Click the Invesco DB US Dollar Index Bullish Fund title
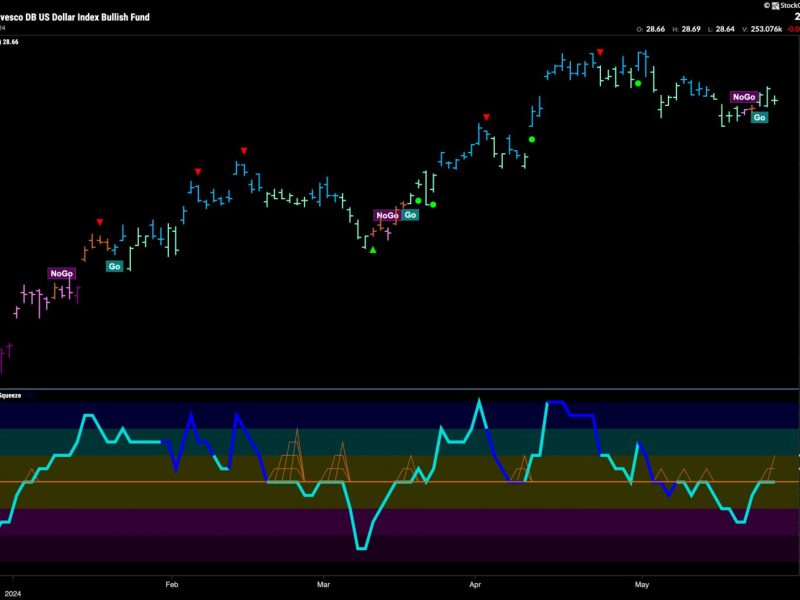 coord(75,17)
